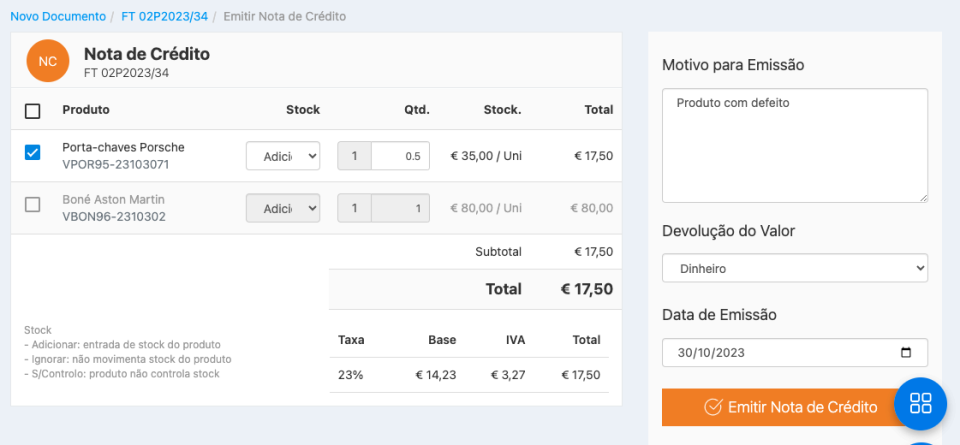This screenshot has width=960, height=445.
Task: Expand the Devolução do Valor dropdown
Action: coord(795,269)
